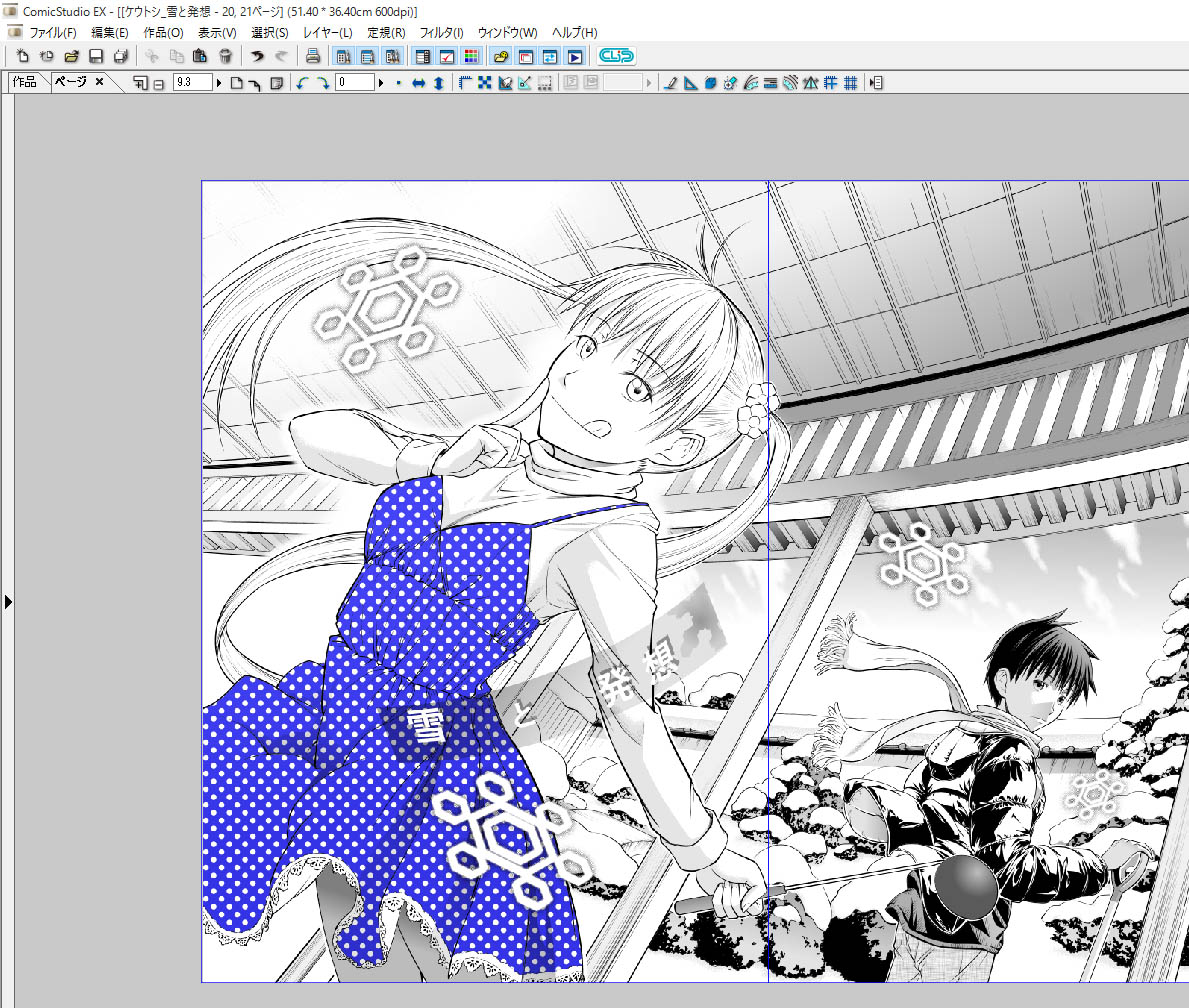Screen dimensions: 1189x1008
Task: Select the concentric curve ruler icon
Action: click(791, 83)
